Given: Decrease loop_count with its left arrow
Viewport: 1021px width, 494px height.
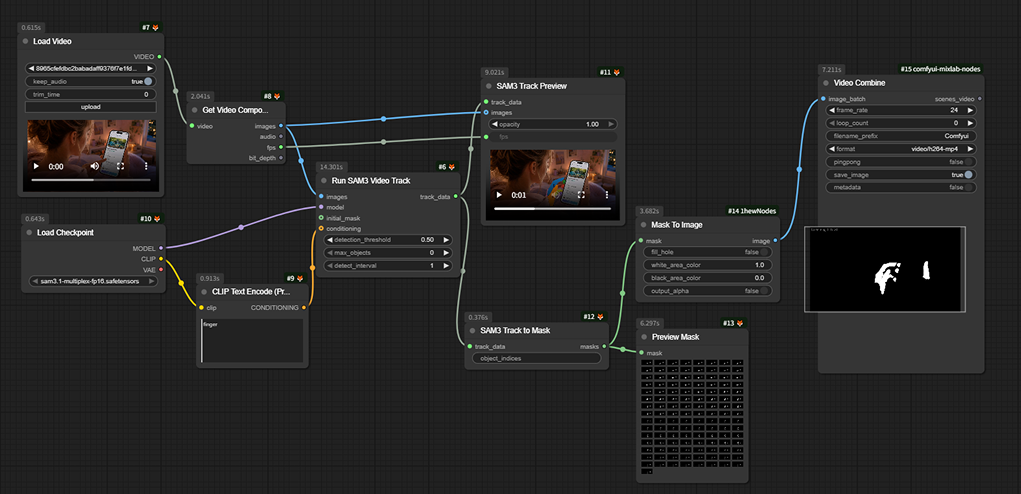Looking at the screenshot, I should (832, 122).
